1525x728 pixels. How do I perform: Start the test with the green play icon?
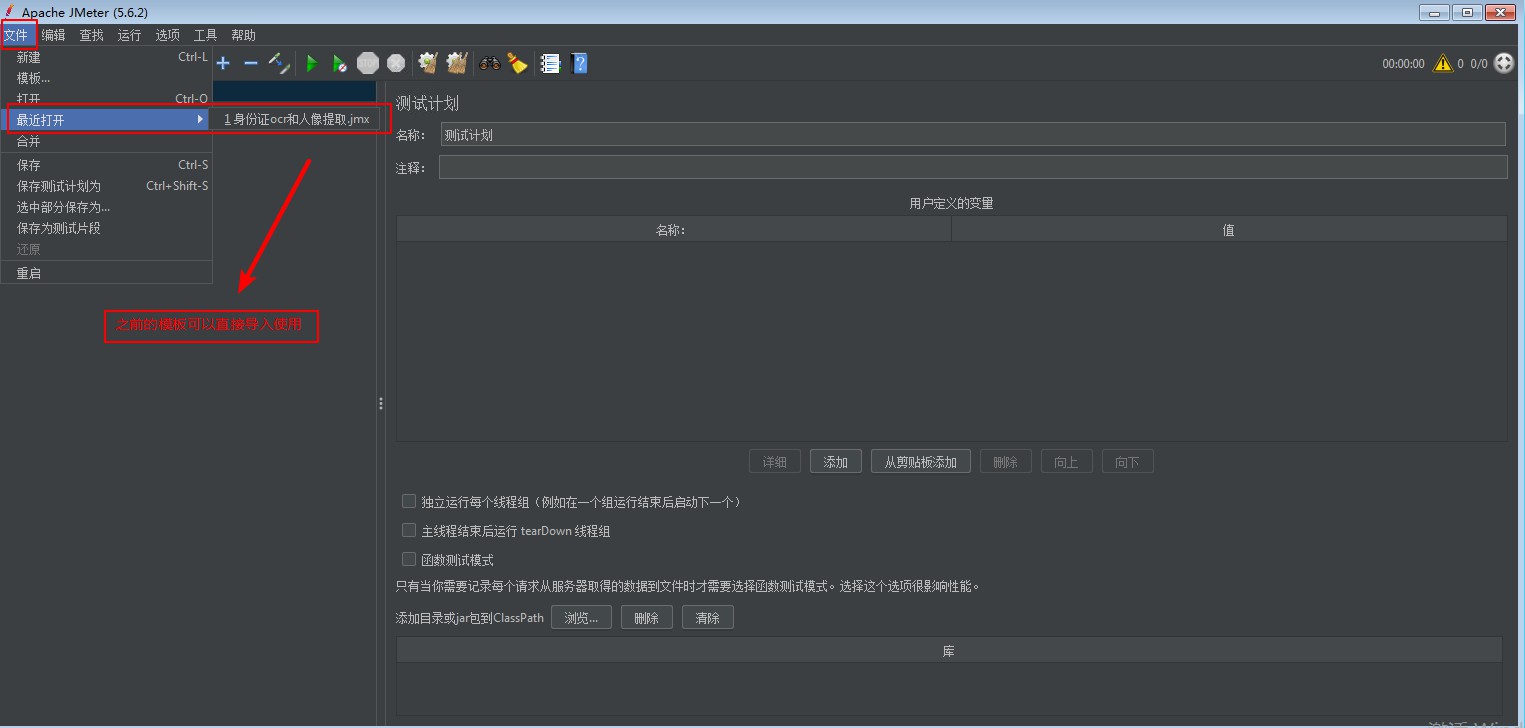(x=311, y=63)
